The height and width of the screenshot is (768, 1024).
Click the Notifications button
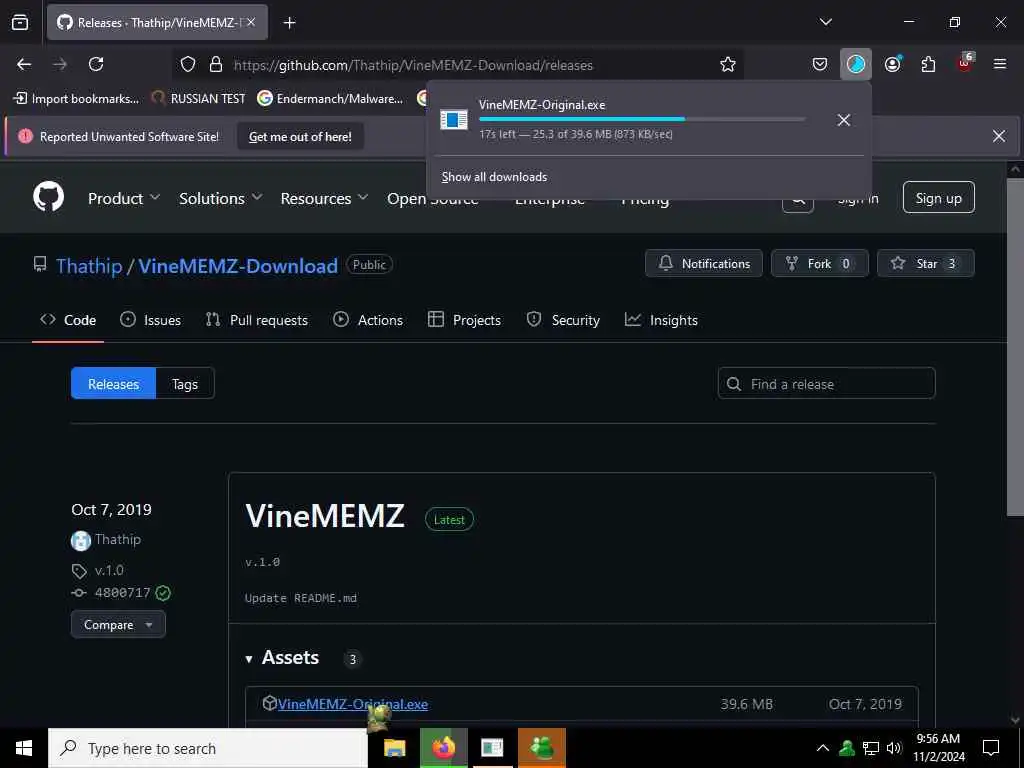(x=704, y=263)
